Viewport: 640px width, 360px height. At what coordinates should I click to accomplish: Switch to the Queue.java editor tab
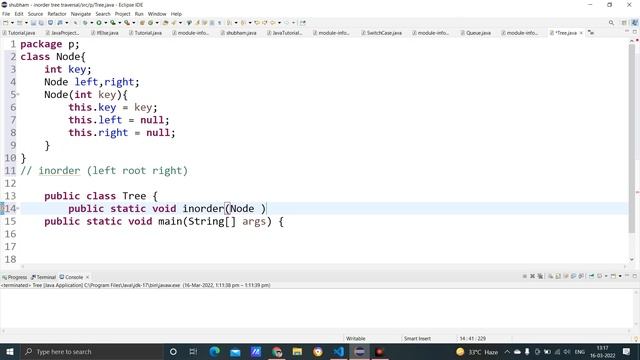[x=476, y=33]
